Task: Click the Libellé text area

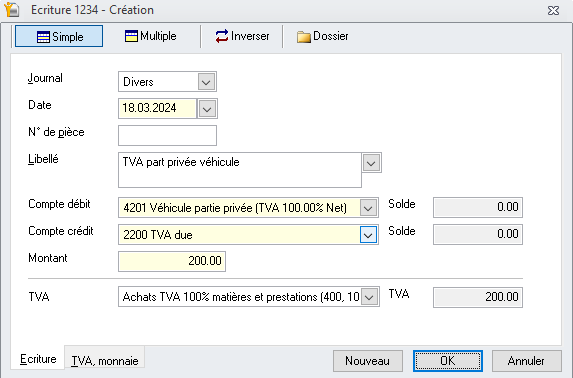Action: click(240, 170)
